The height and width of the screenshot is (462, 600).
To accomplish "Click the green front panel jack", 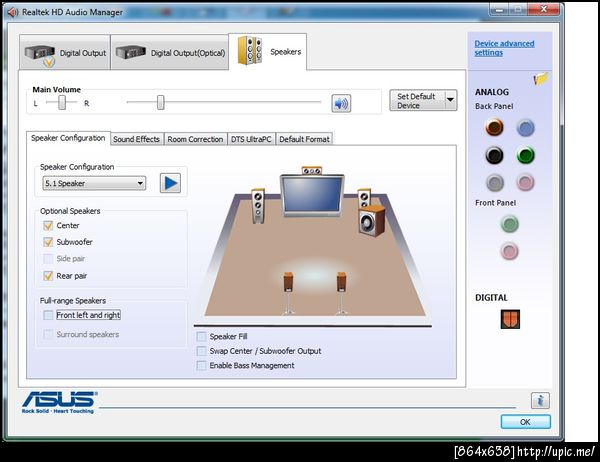I will (510, 224).
